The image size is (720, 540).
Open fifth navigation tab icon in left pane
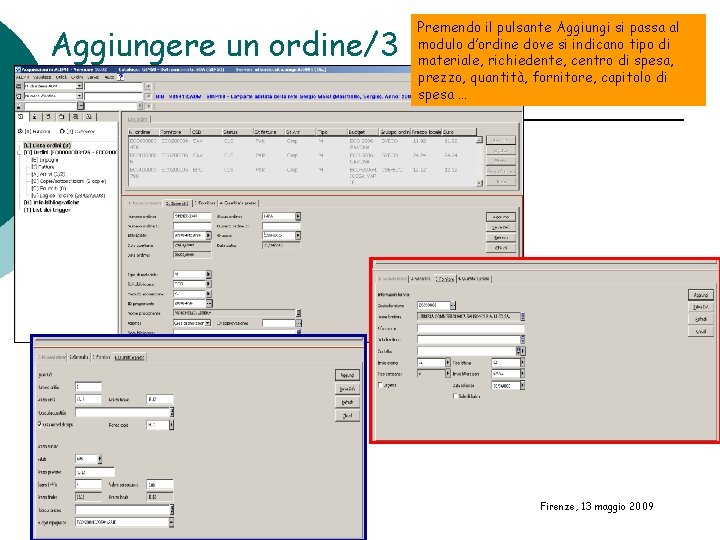pos(75,117)
